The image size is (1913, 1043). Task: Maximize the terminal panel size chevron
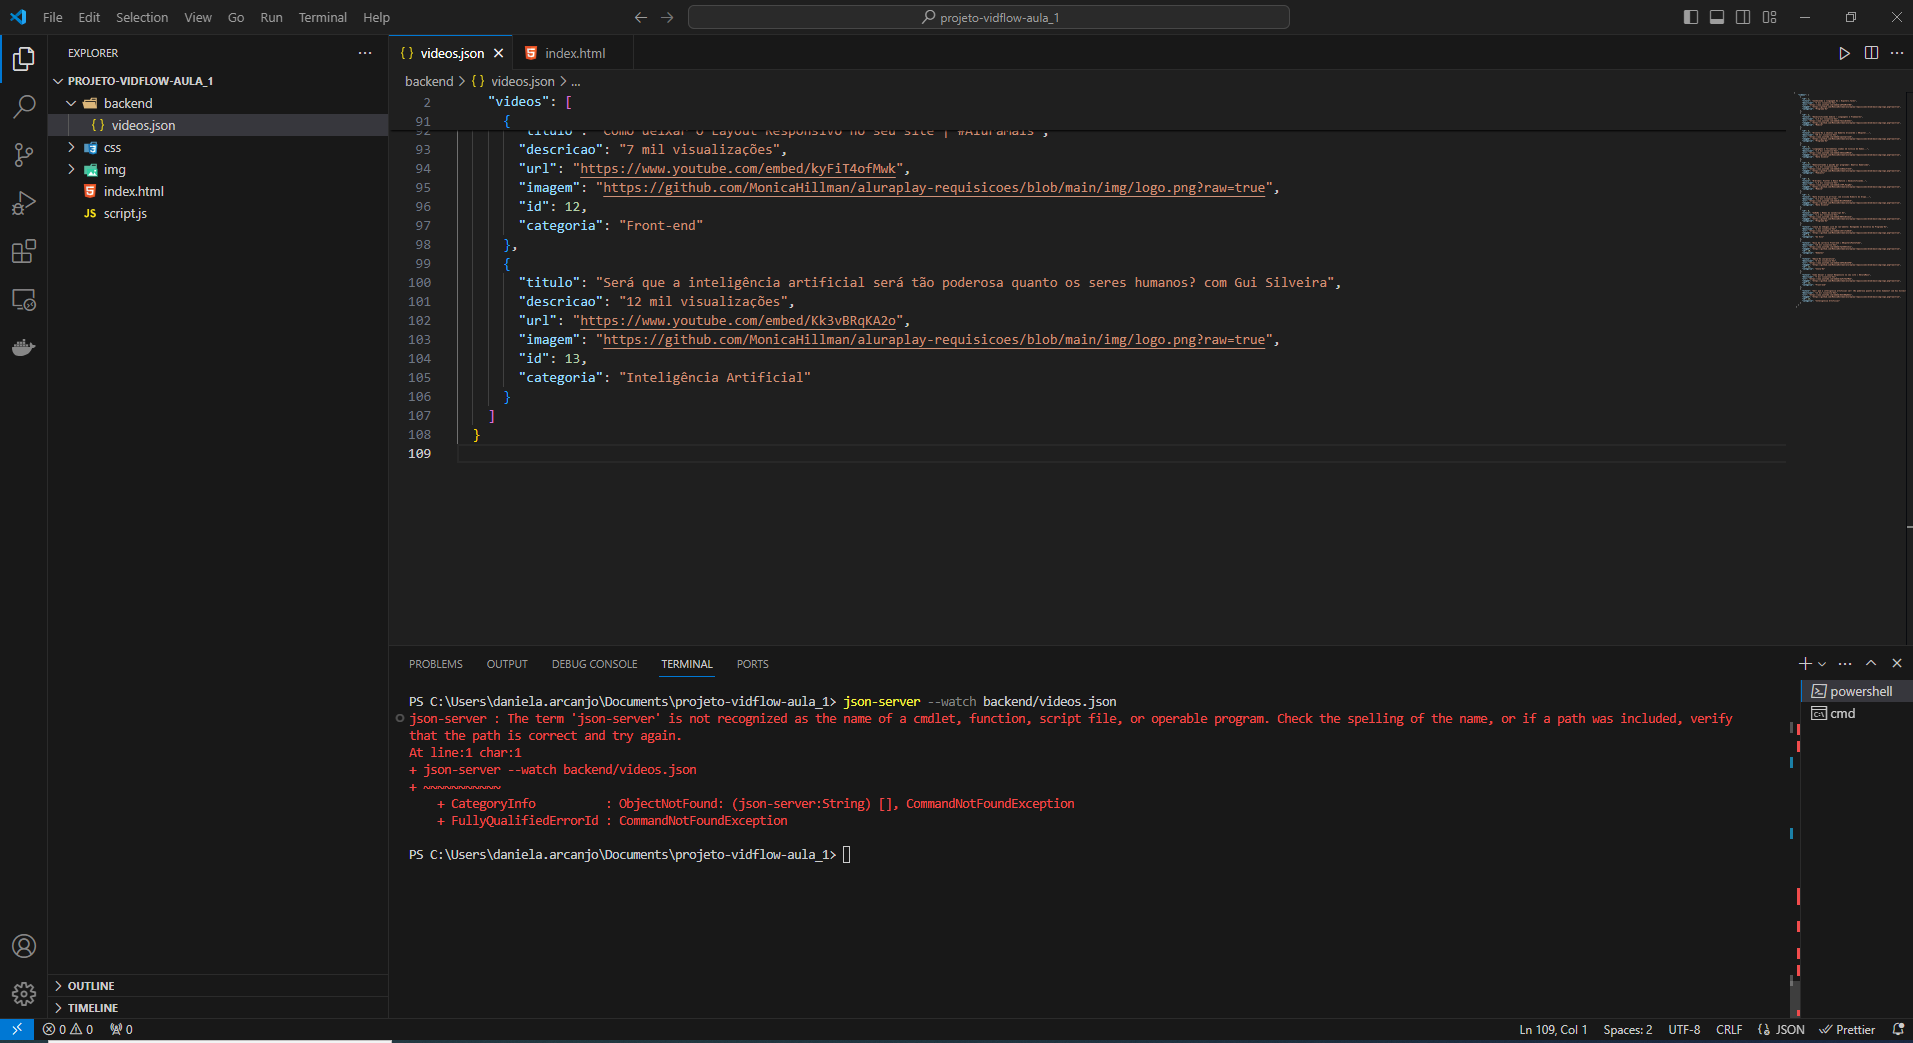pos(1871,664)
